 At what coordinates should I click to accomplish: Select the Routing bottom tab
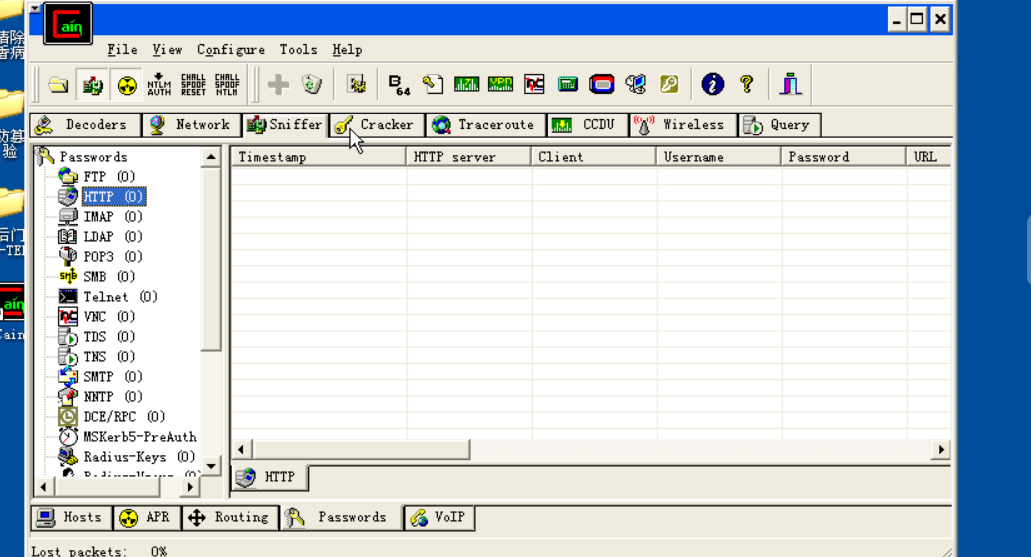click(x=229, y=518)
